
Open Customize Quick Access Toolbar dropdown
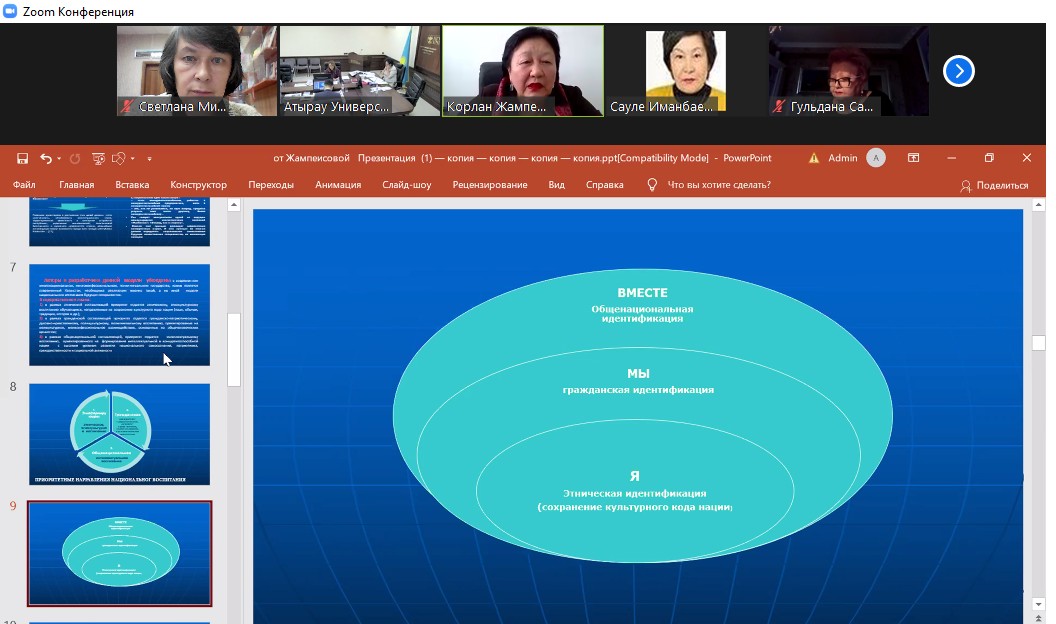[149, 159]
